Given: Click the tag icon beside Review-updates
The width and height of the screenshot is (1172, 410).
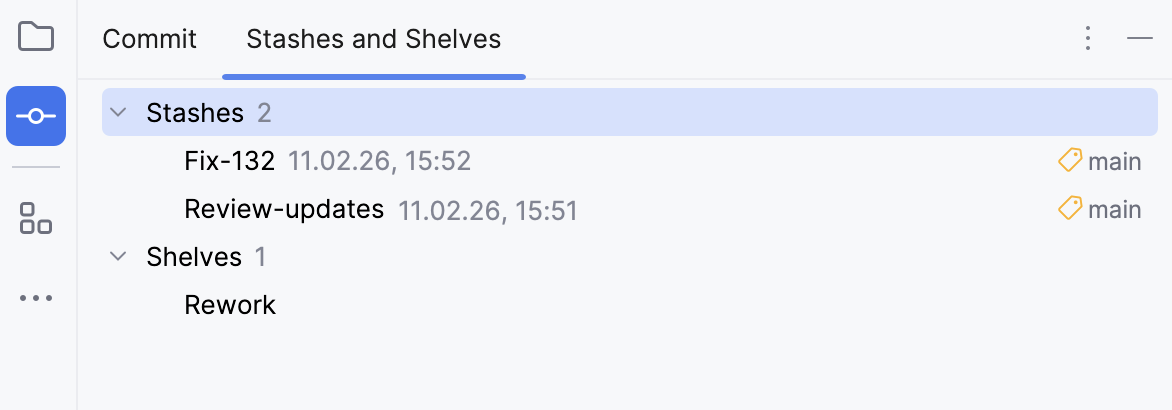Looking at the screenshot, I should [1070, 209].
